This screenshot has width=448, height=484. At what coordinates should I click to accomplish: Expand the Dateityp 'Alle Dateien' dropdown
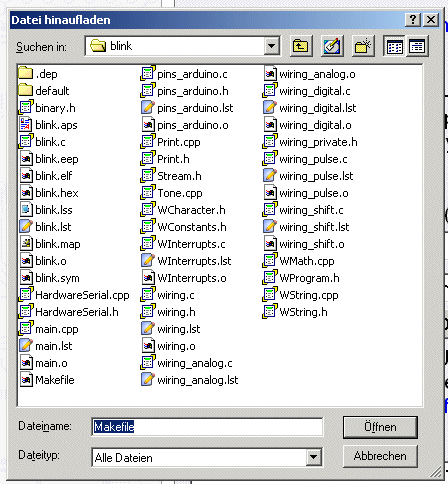click(313, 457)
